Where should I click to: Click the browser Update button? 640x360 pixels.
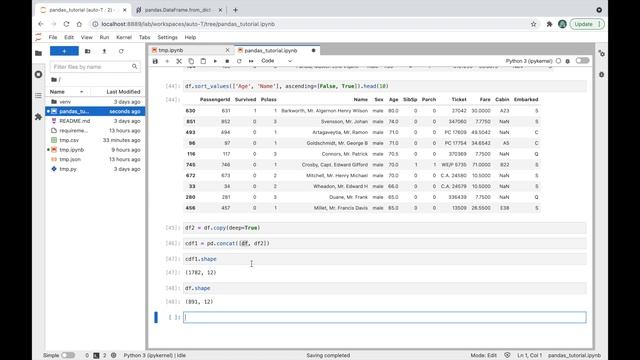pos(587,24)
